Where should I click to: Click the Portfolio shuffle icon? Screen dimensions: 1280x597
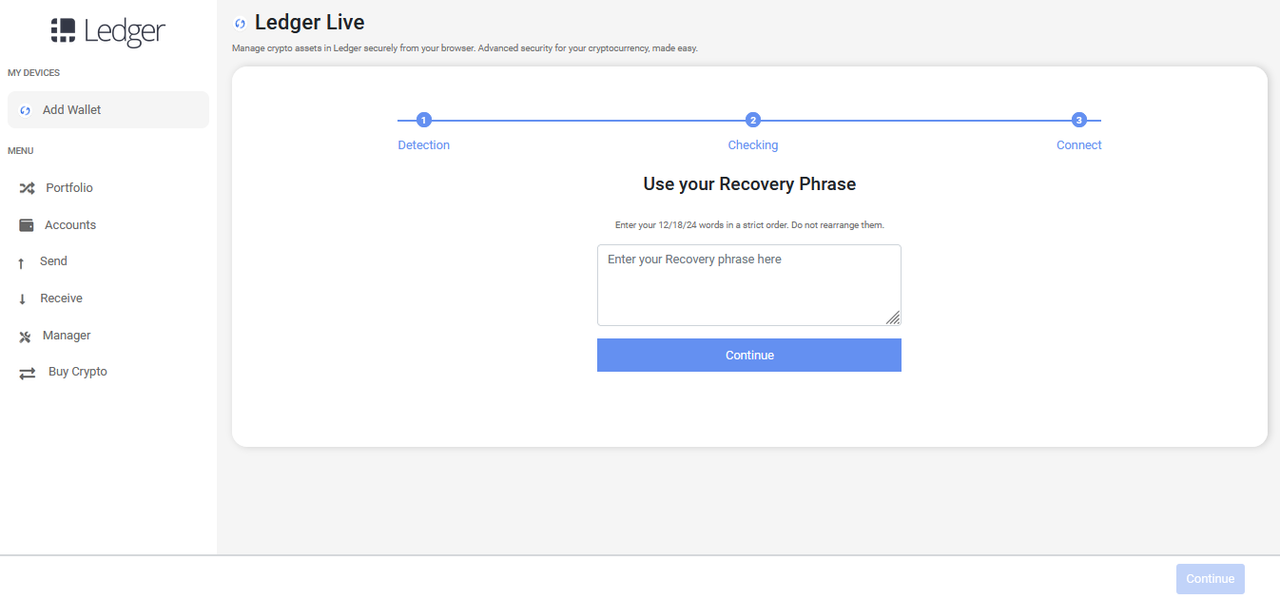coord(27,188)
